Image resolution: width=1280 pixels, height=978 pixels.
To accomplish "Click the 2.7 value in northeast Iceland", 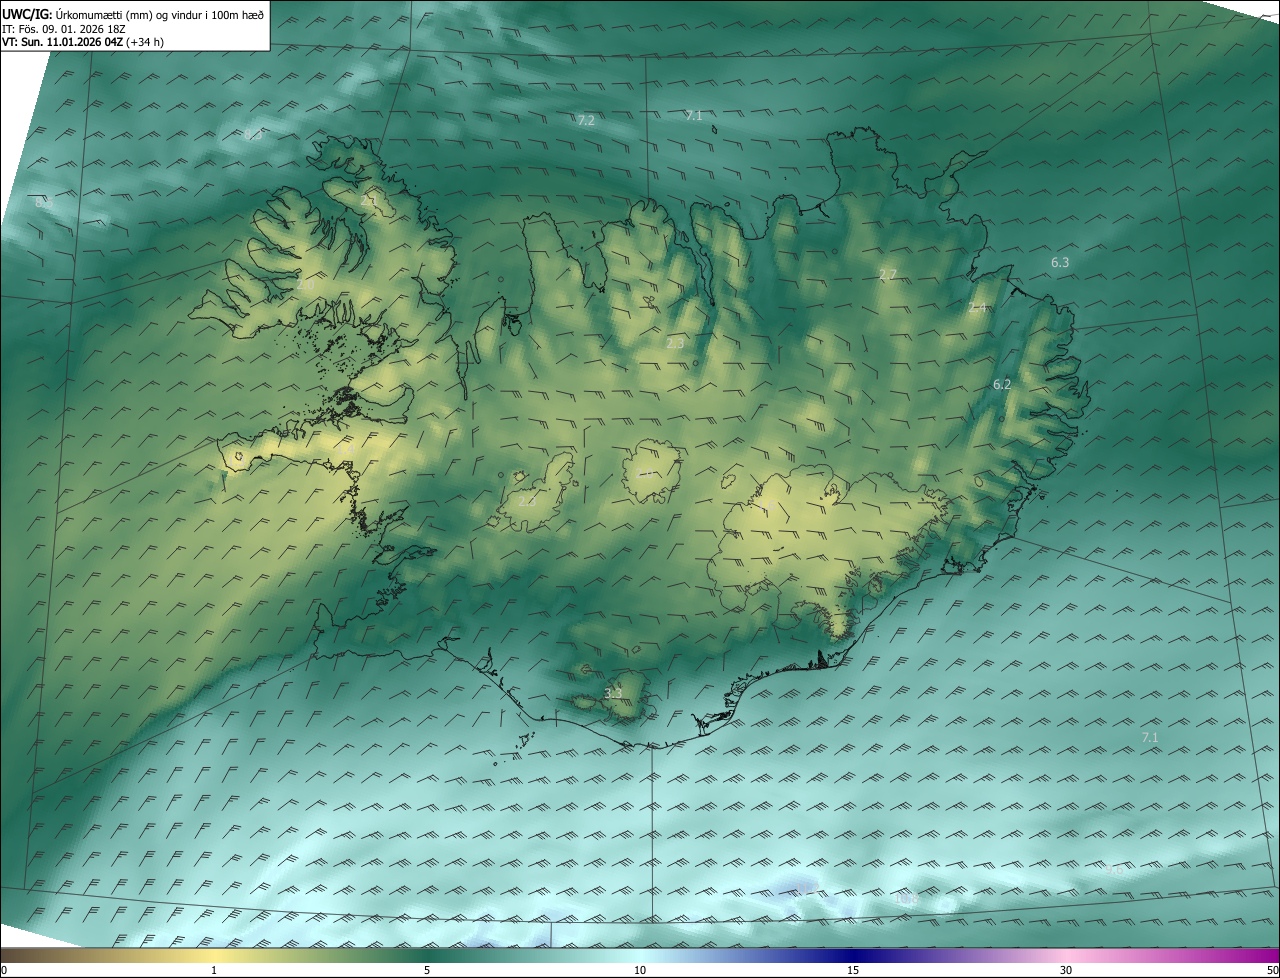I will (888, 274).
